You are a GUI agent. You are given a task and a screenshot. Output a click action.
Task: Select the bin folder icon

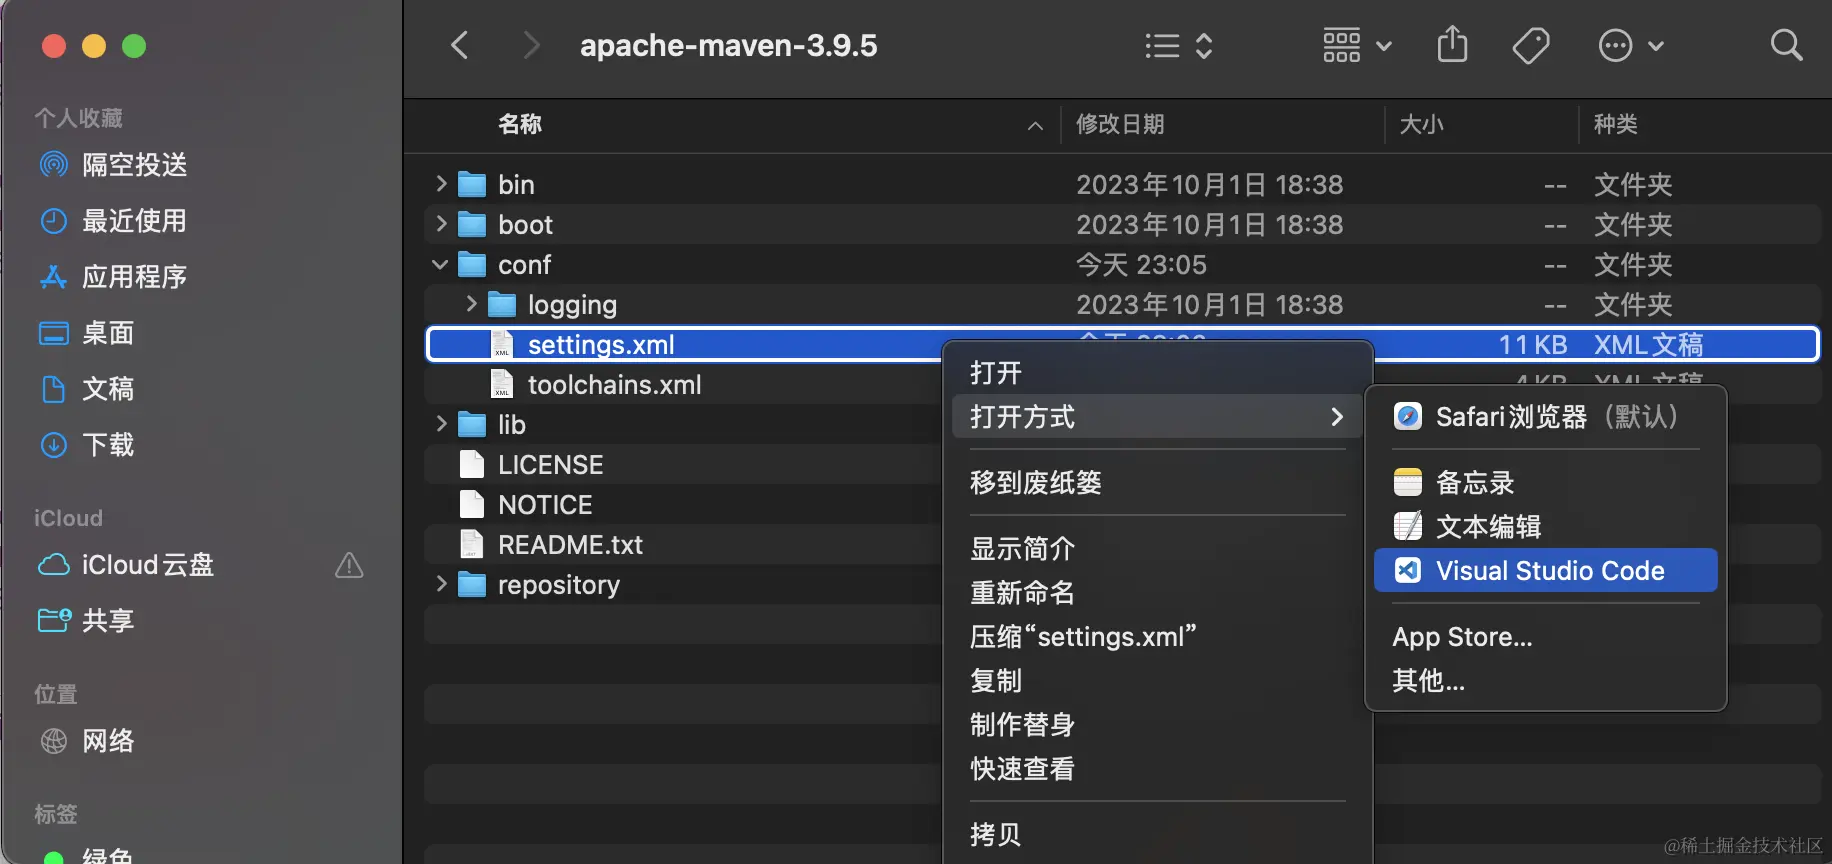[472, 185]
